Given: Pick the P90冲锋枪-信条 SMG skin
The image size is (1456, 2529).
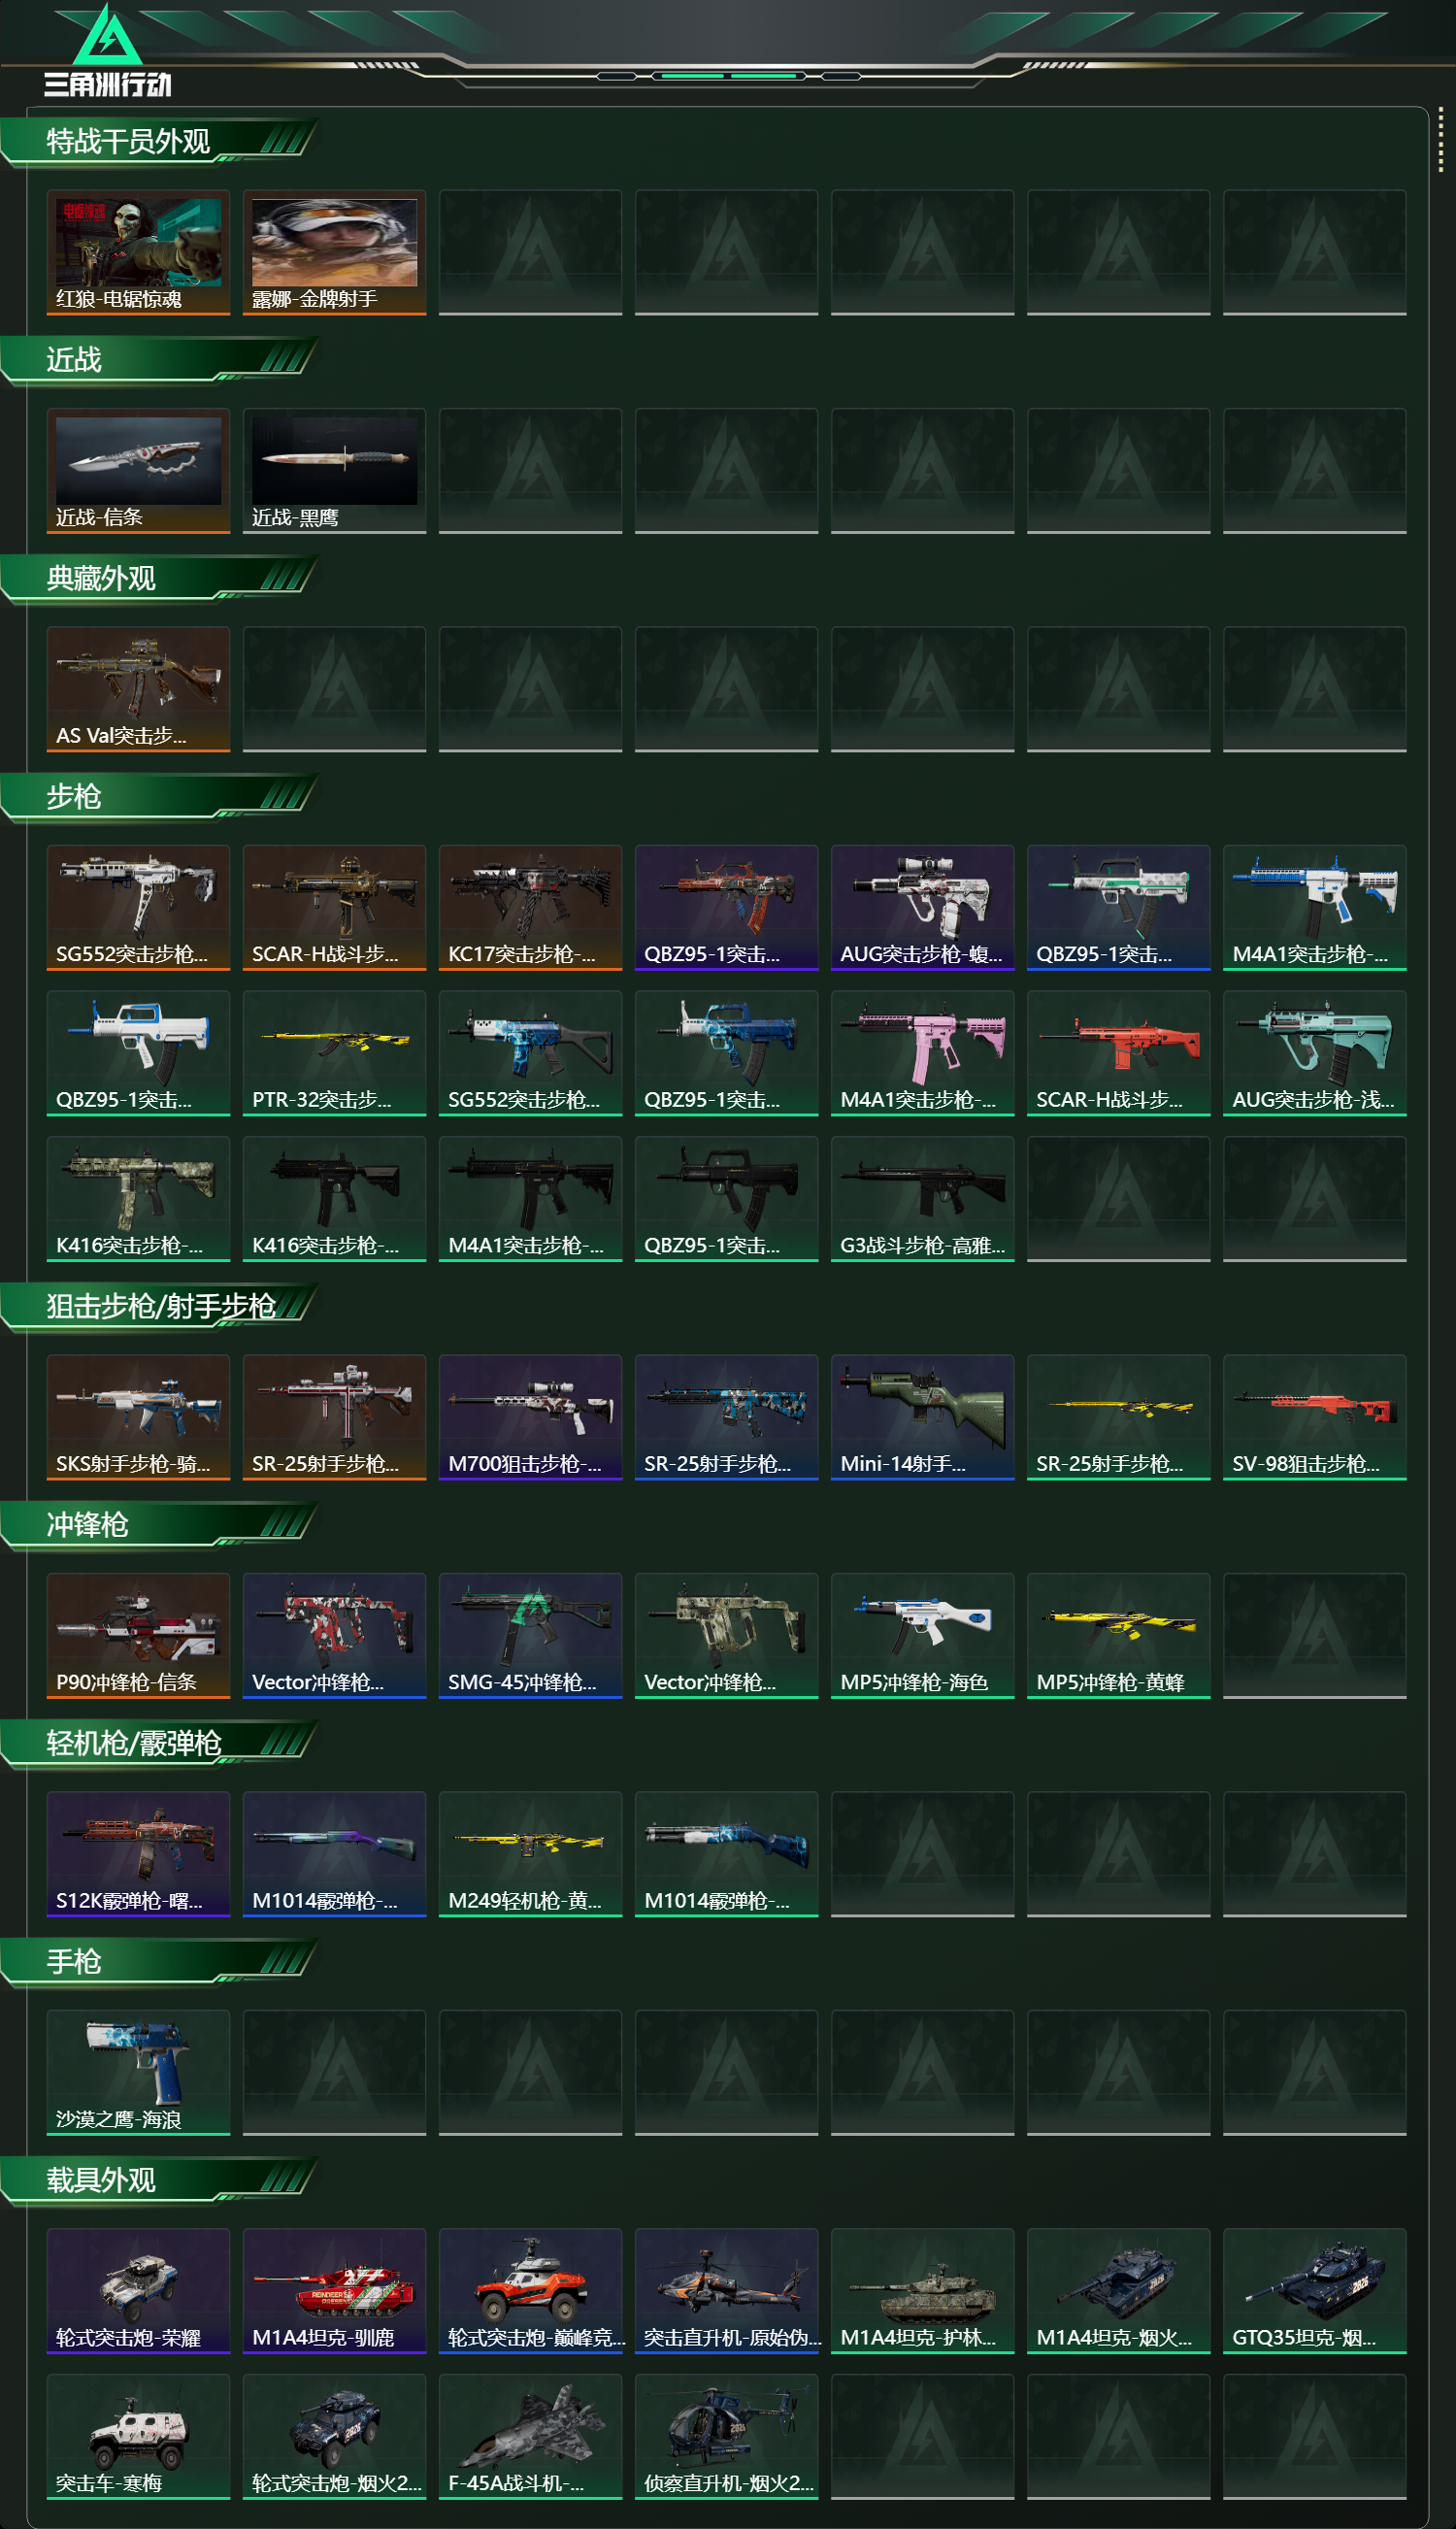Looking at the screenshot, I should coord(138,1635).
